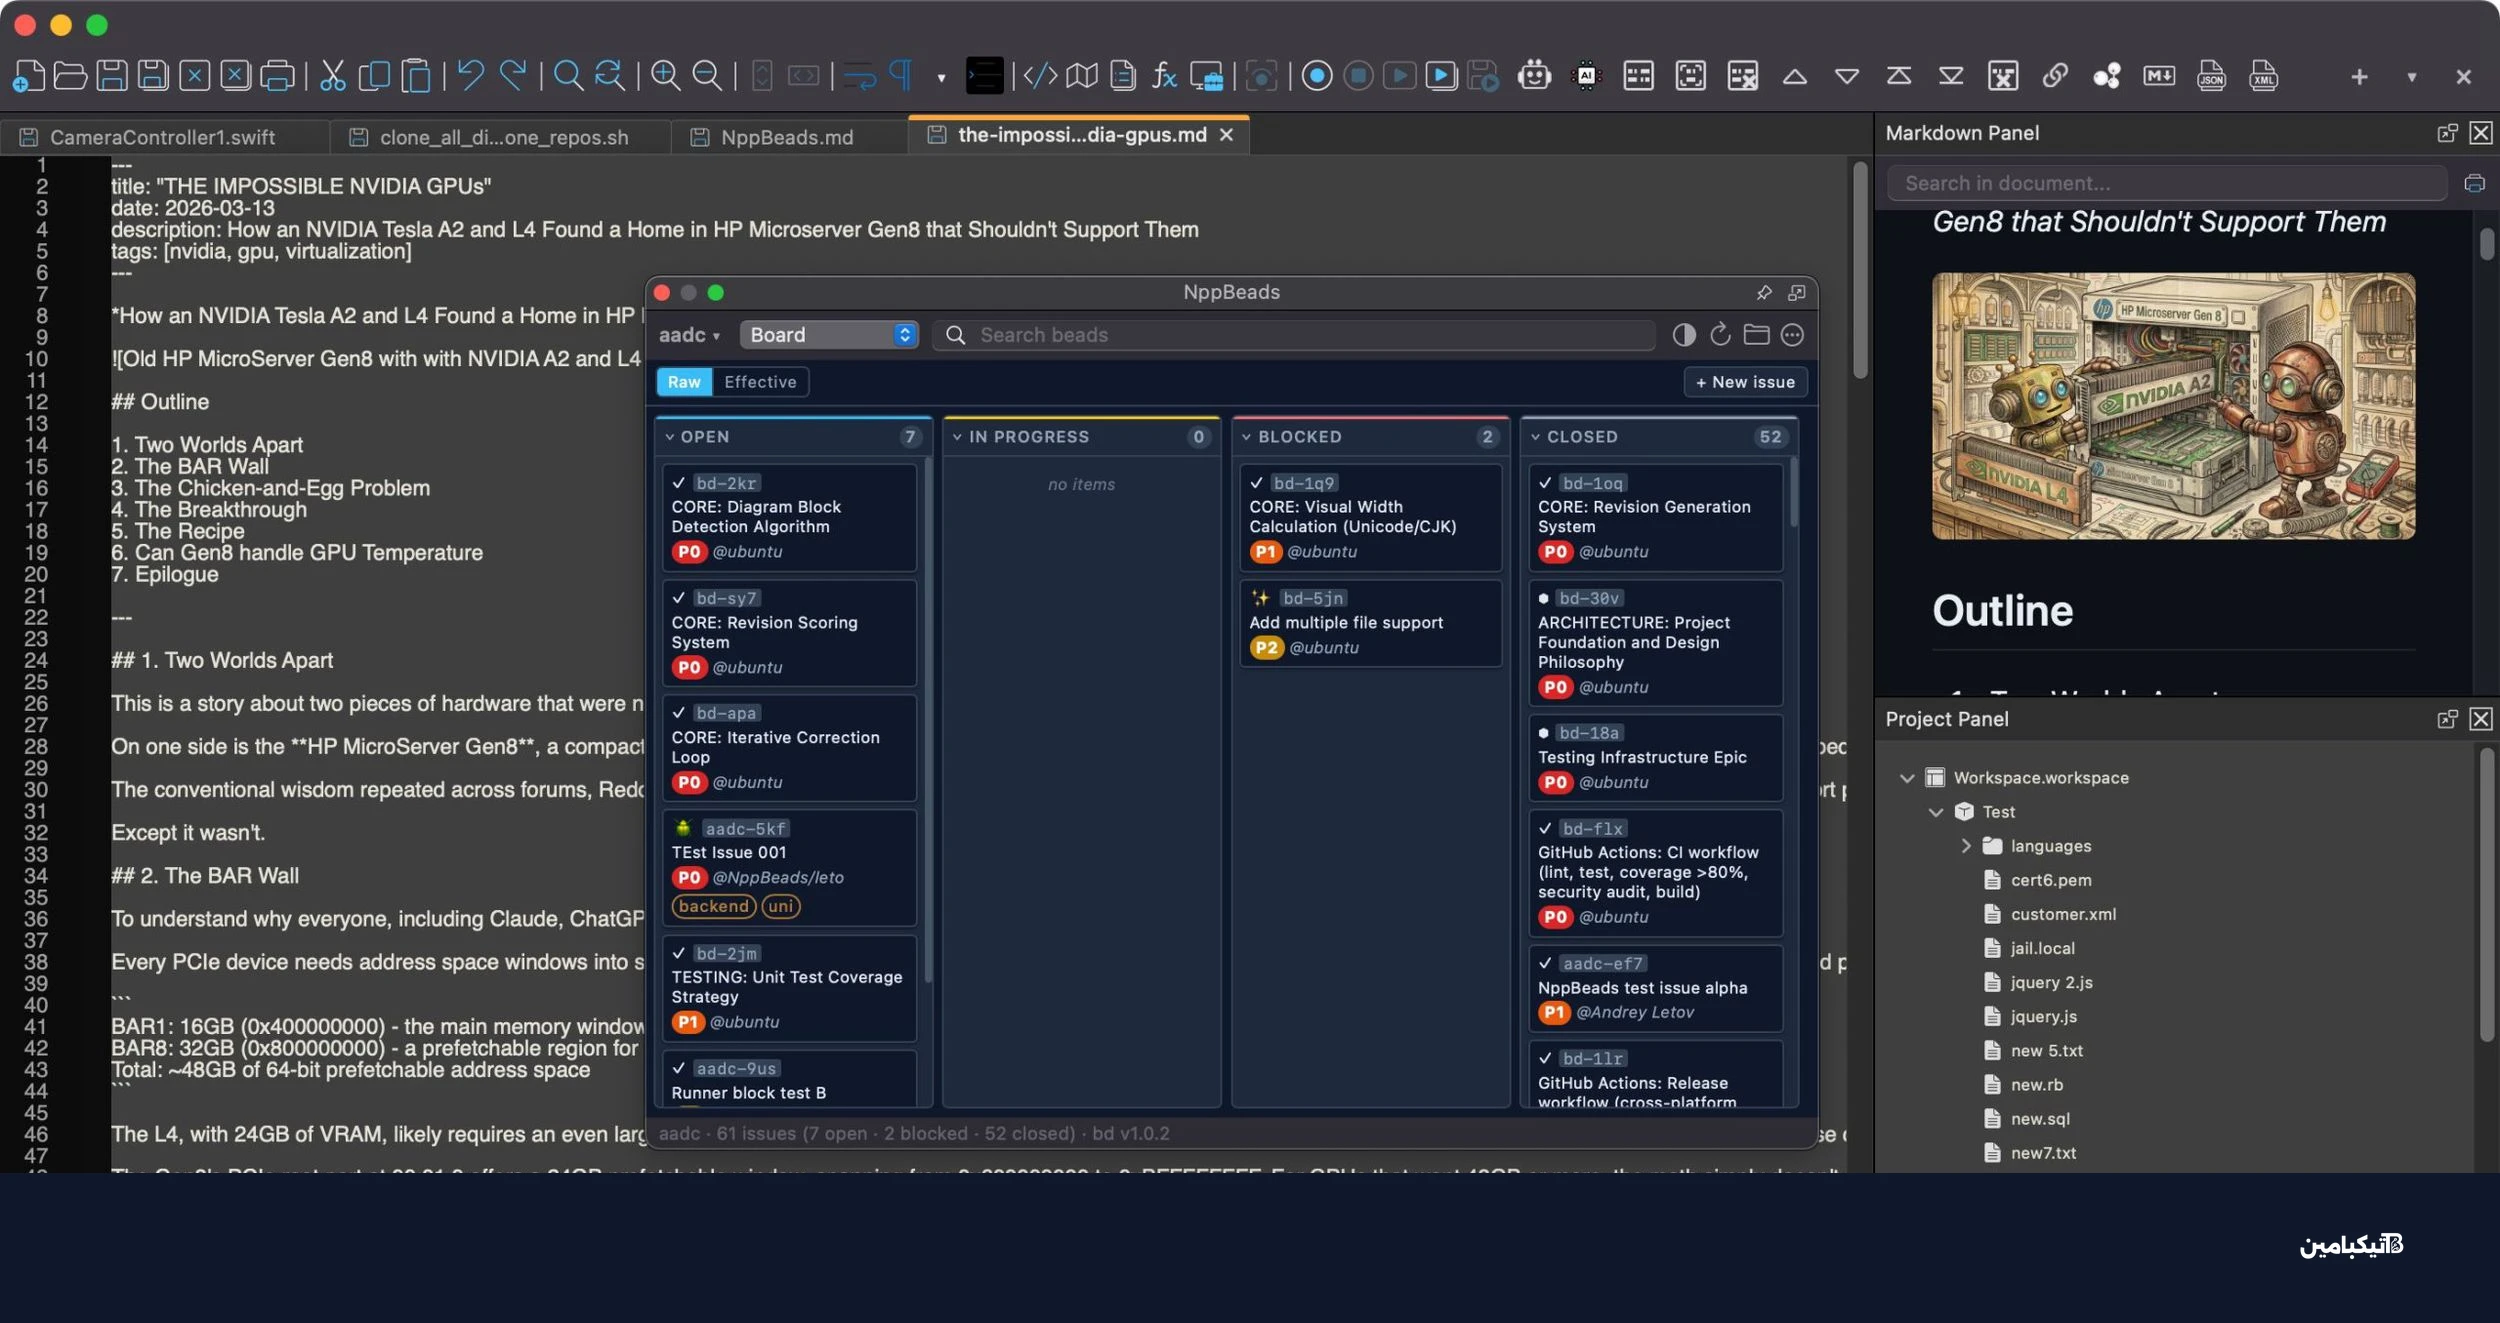Click the Search in document field
The height and width of the screenshot is (1323, 2500).
(2167, 183)
